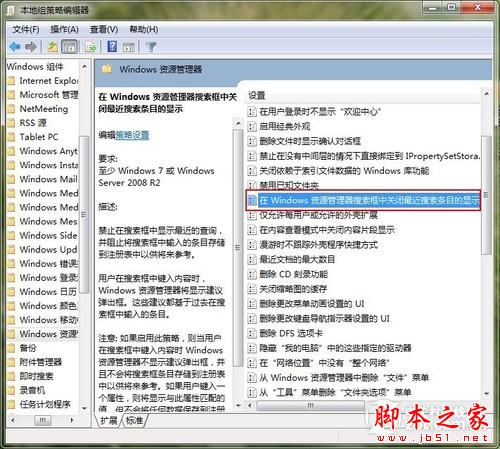Click the Forward arrow toolbar icon
The image size is (500, 449).
[31, 47]
